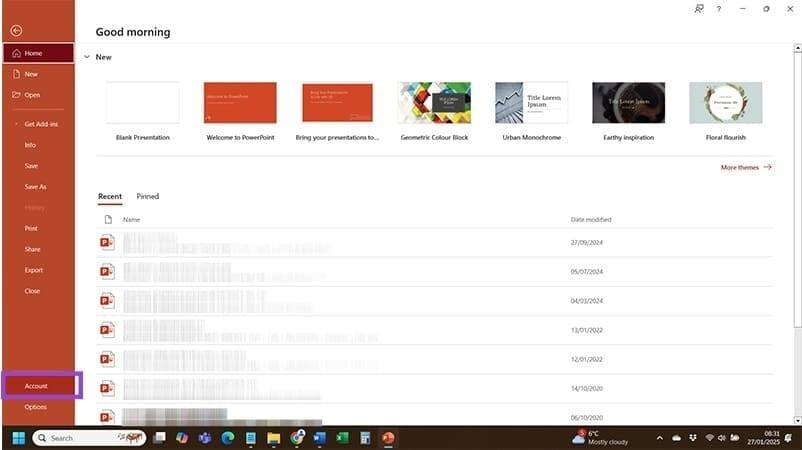
Task: Click date 05/07/2024 in list
Action: point(587,272)
